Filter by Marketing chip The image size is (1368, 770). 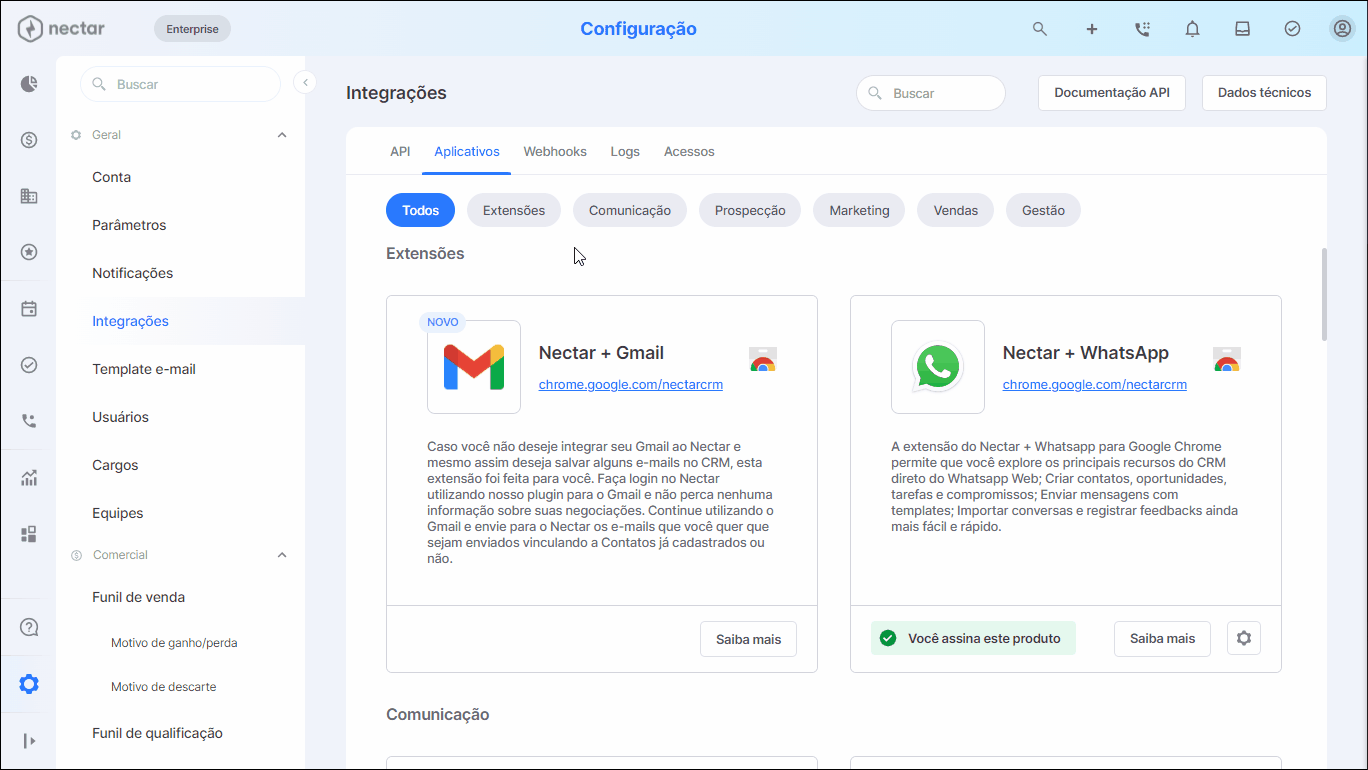tap(859, 210)
